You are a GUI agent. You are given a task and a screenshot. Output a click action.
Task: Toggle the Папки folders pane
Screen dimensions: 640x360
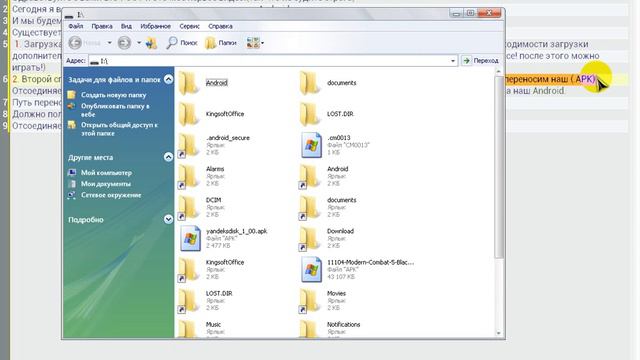click(x=221, y=42)
